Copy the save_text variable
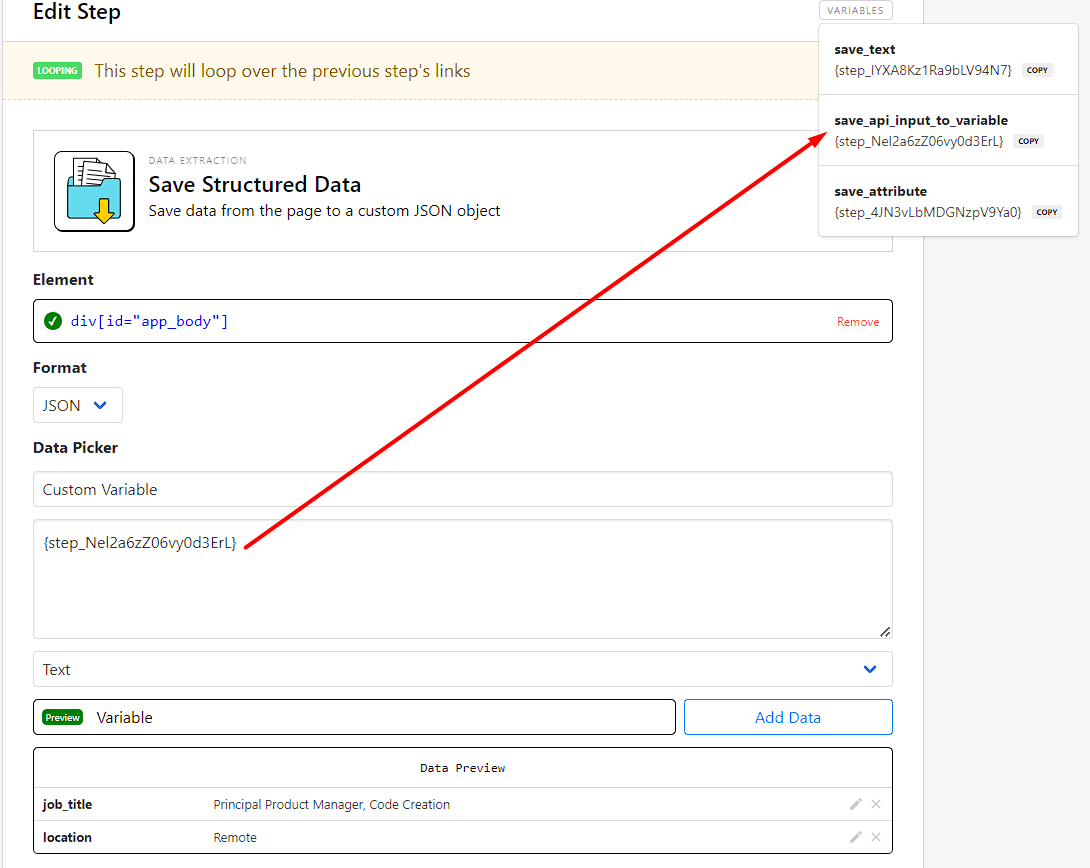Viewport: 1090px width, 868px height. pyautogui.click(x=1037, y=70)
